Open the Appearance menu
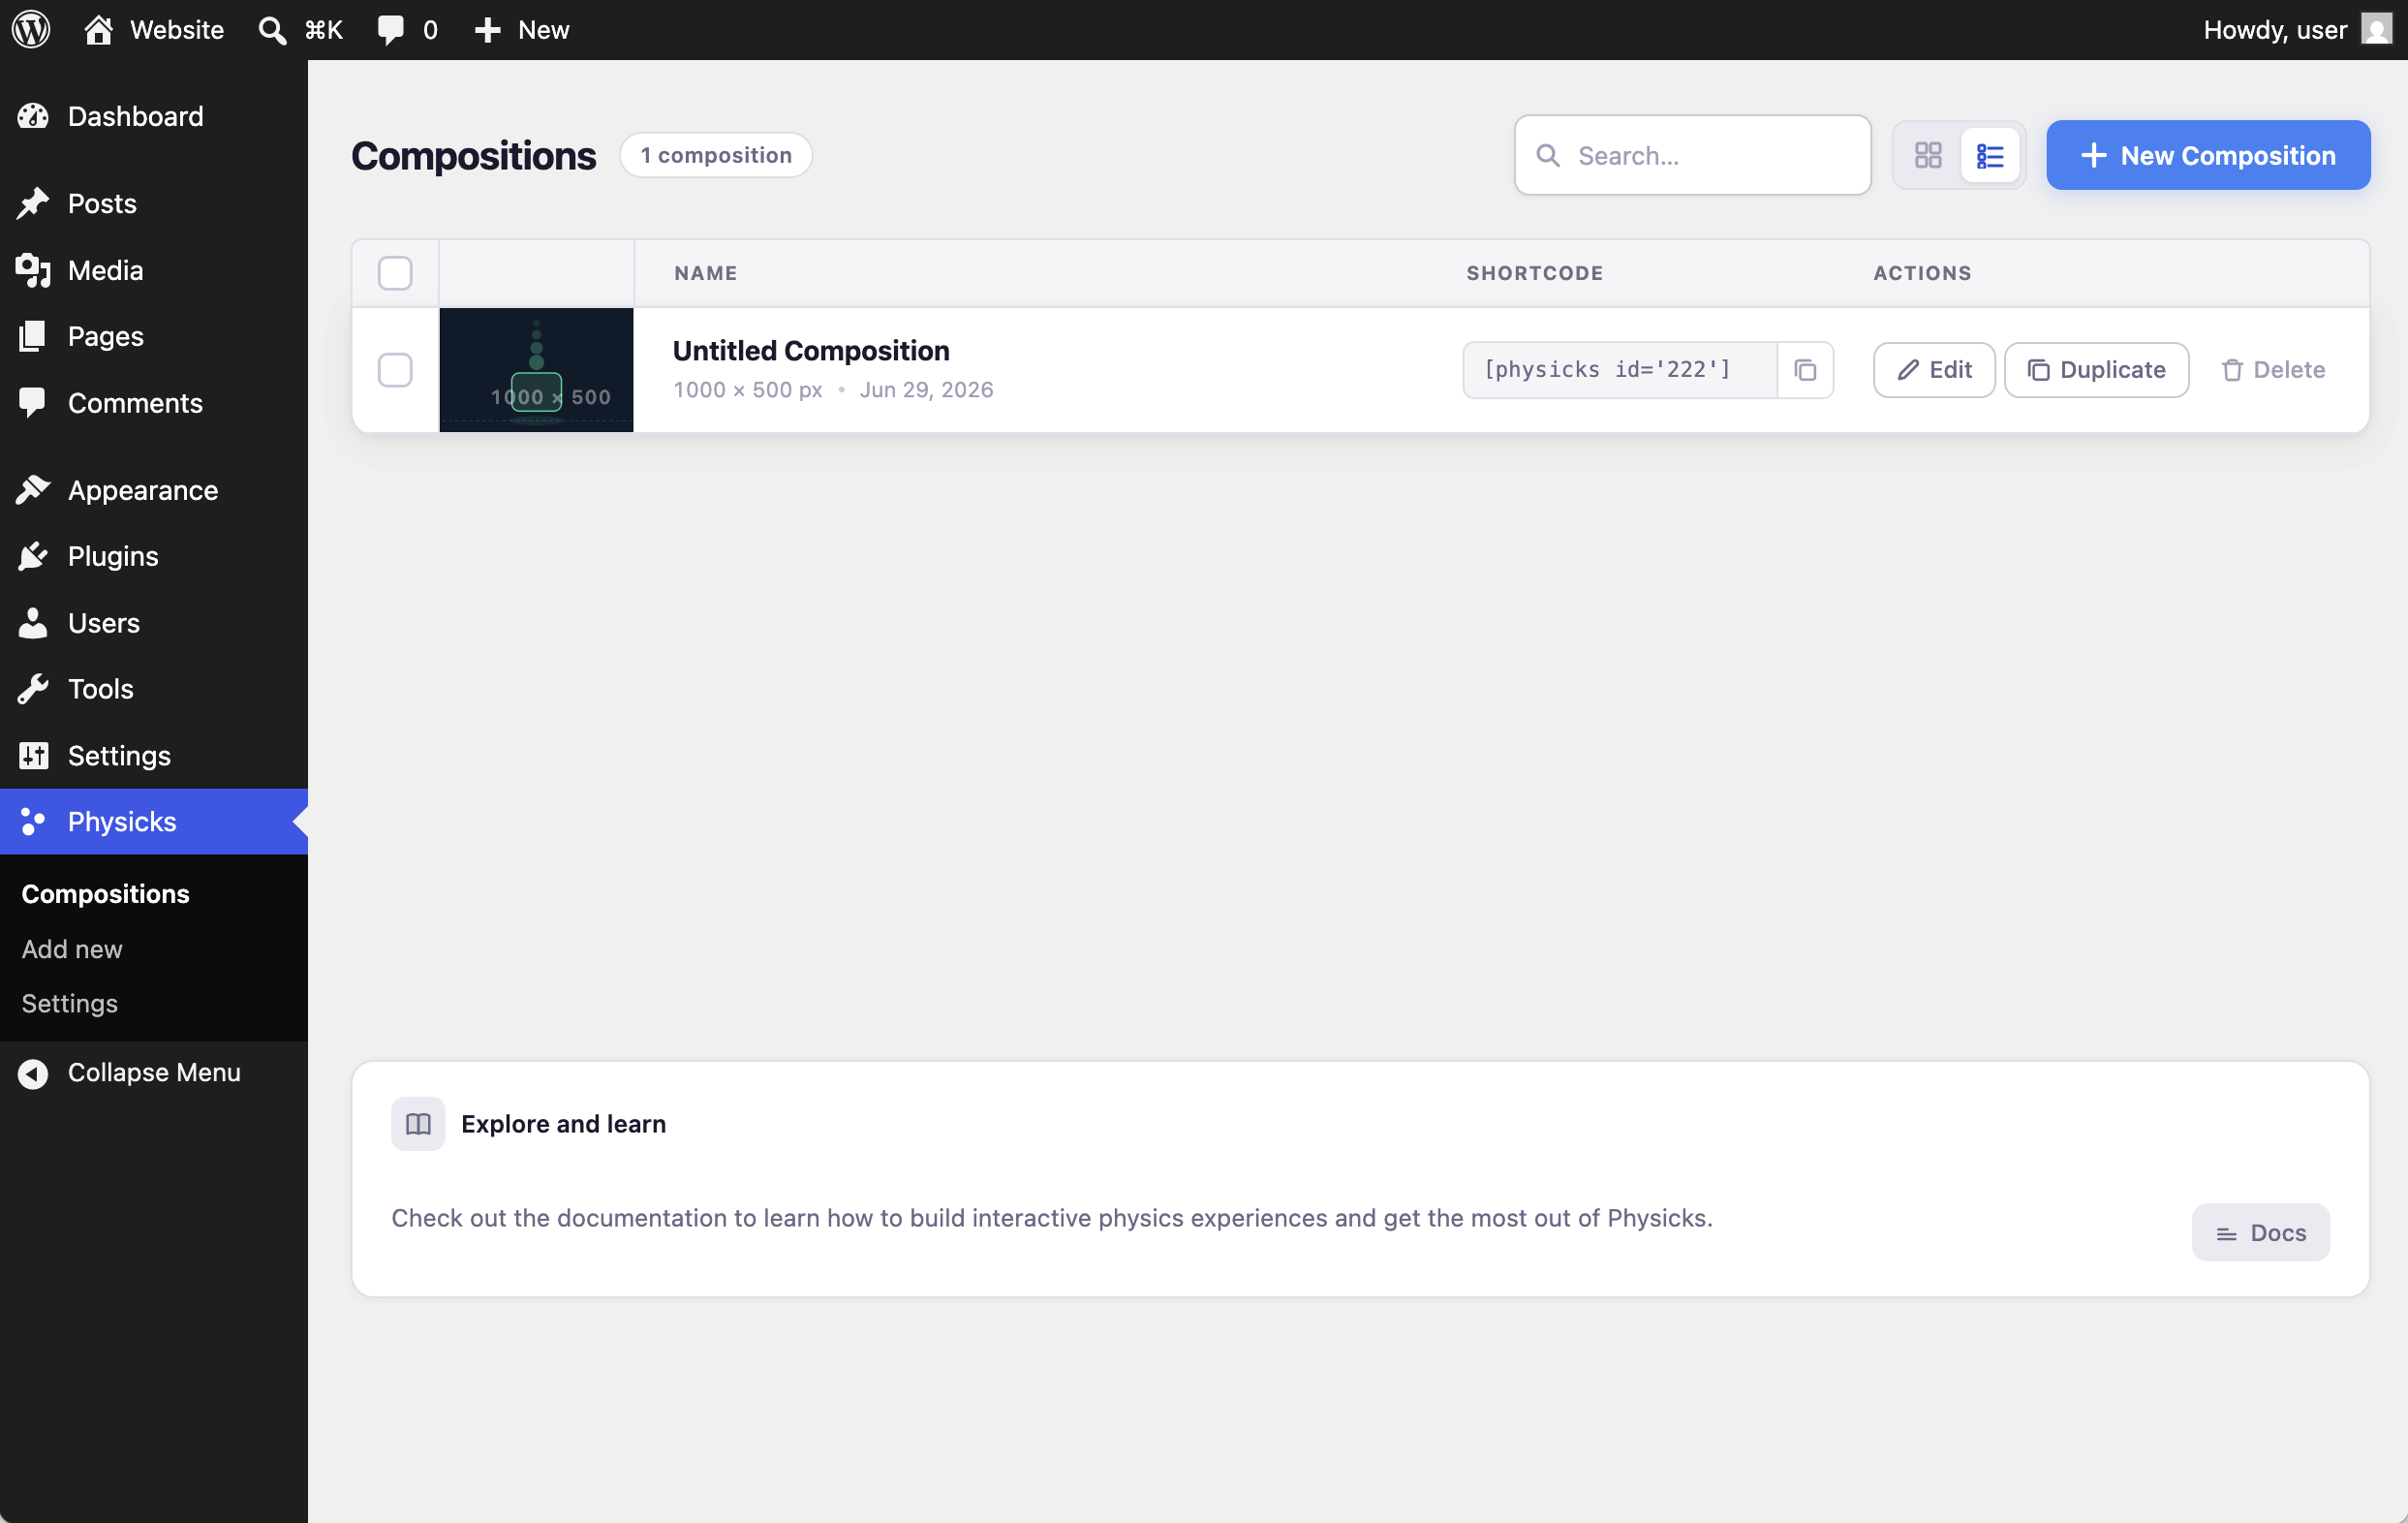The width and height of the screenshot is (2408, 1523). [154, 490]
